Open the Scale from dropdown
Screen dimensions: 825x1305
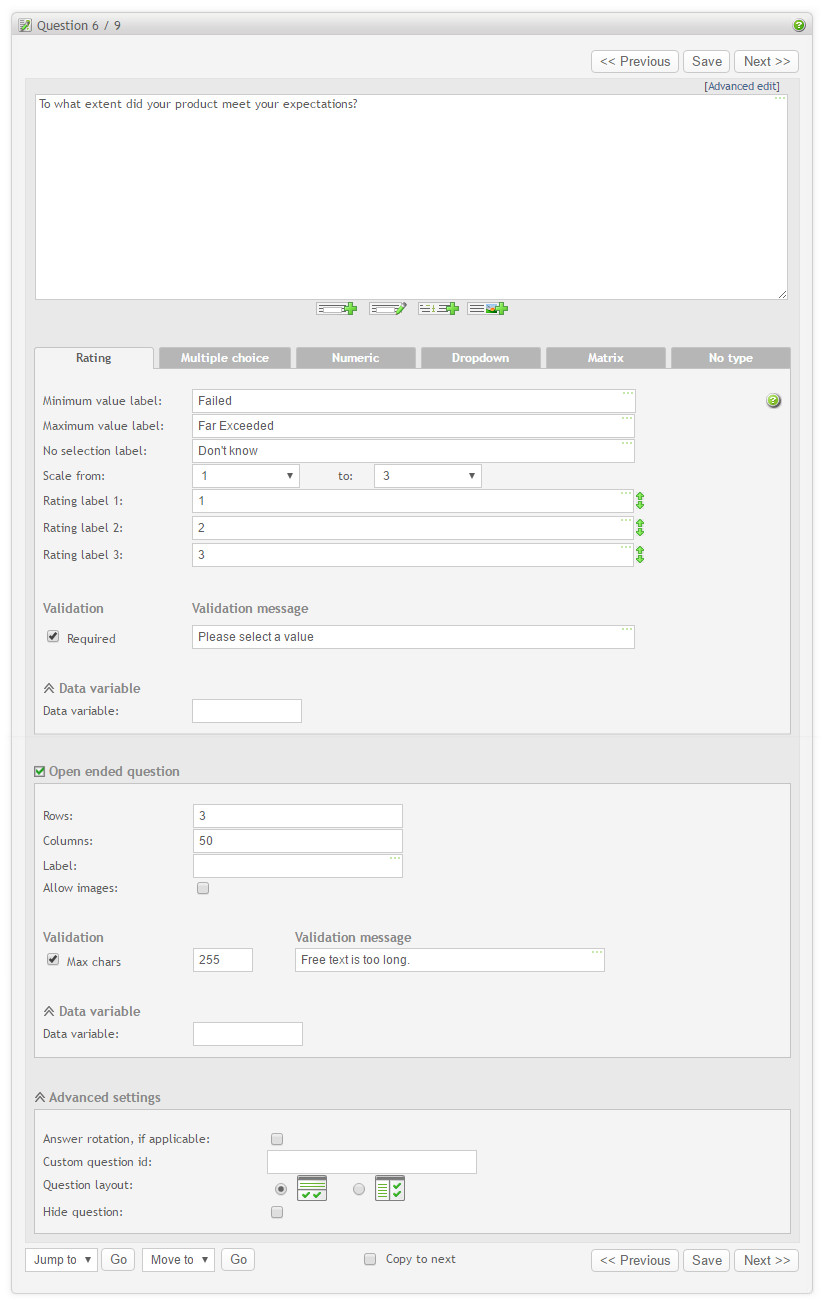pyautogui.click(x=246, y=476)
